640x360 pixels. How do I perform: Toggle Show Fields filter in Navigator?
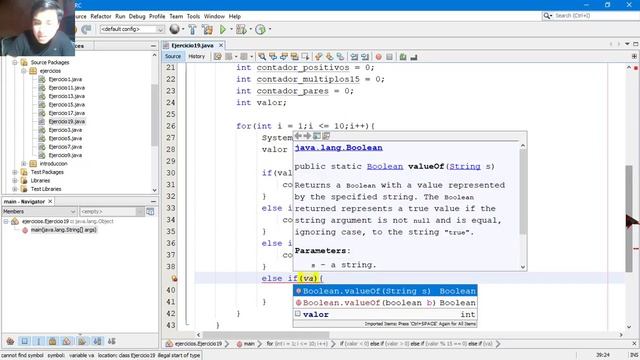click(24, 341)
